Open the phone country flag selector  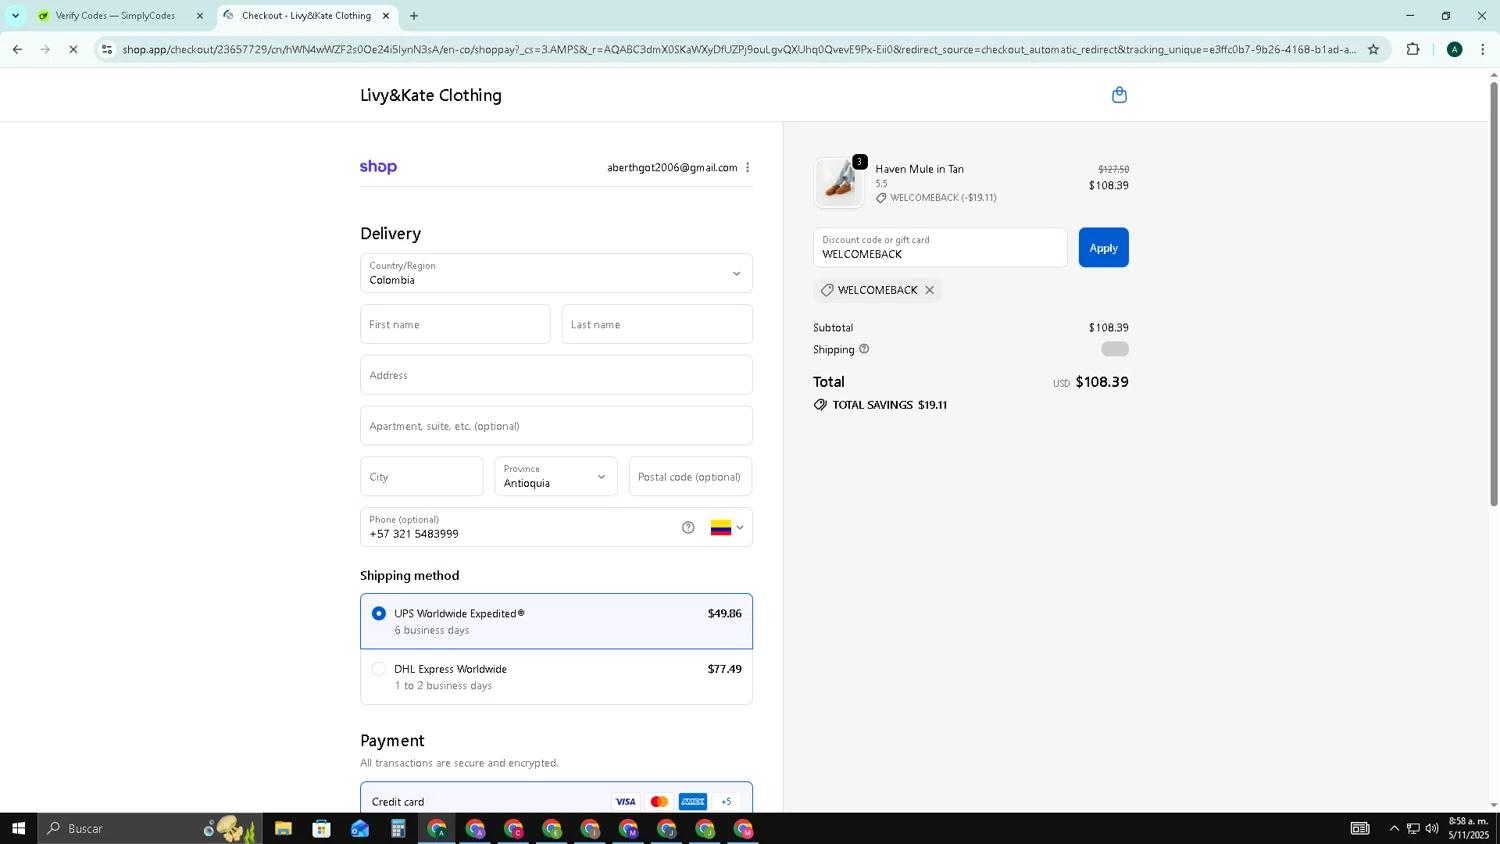727,528
